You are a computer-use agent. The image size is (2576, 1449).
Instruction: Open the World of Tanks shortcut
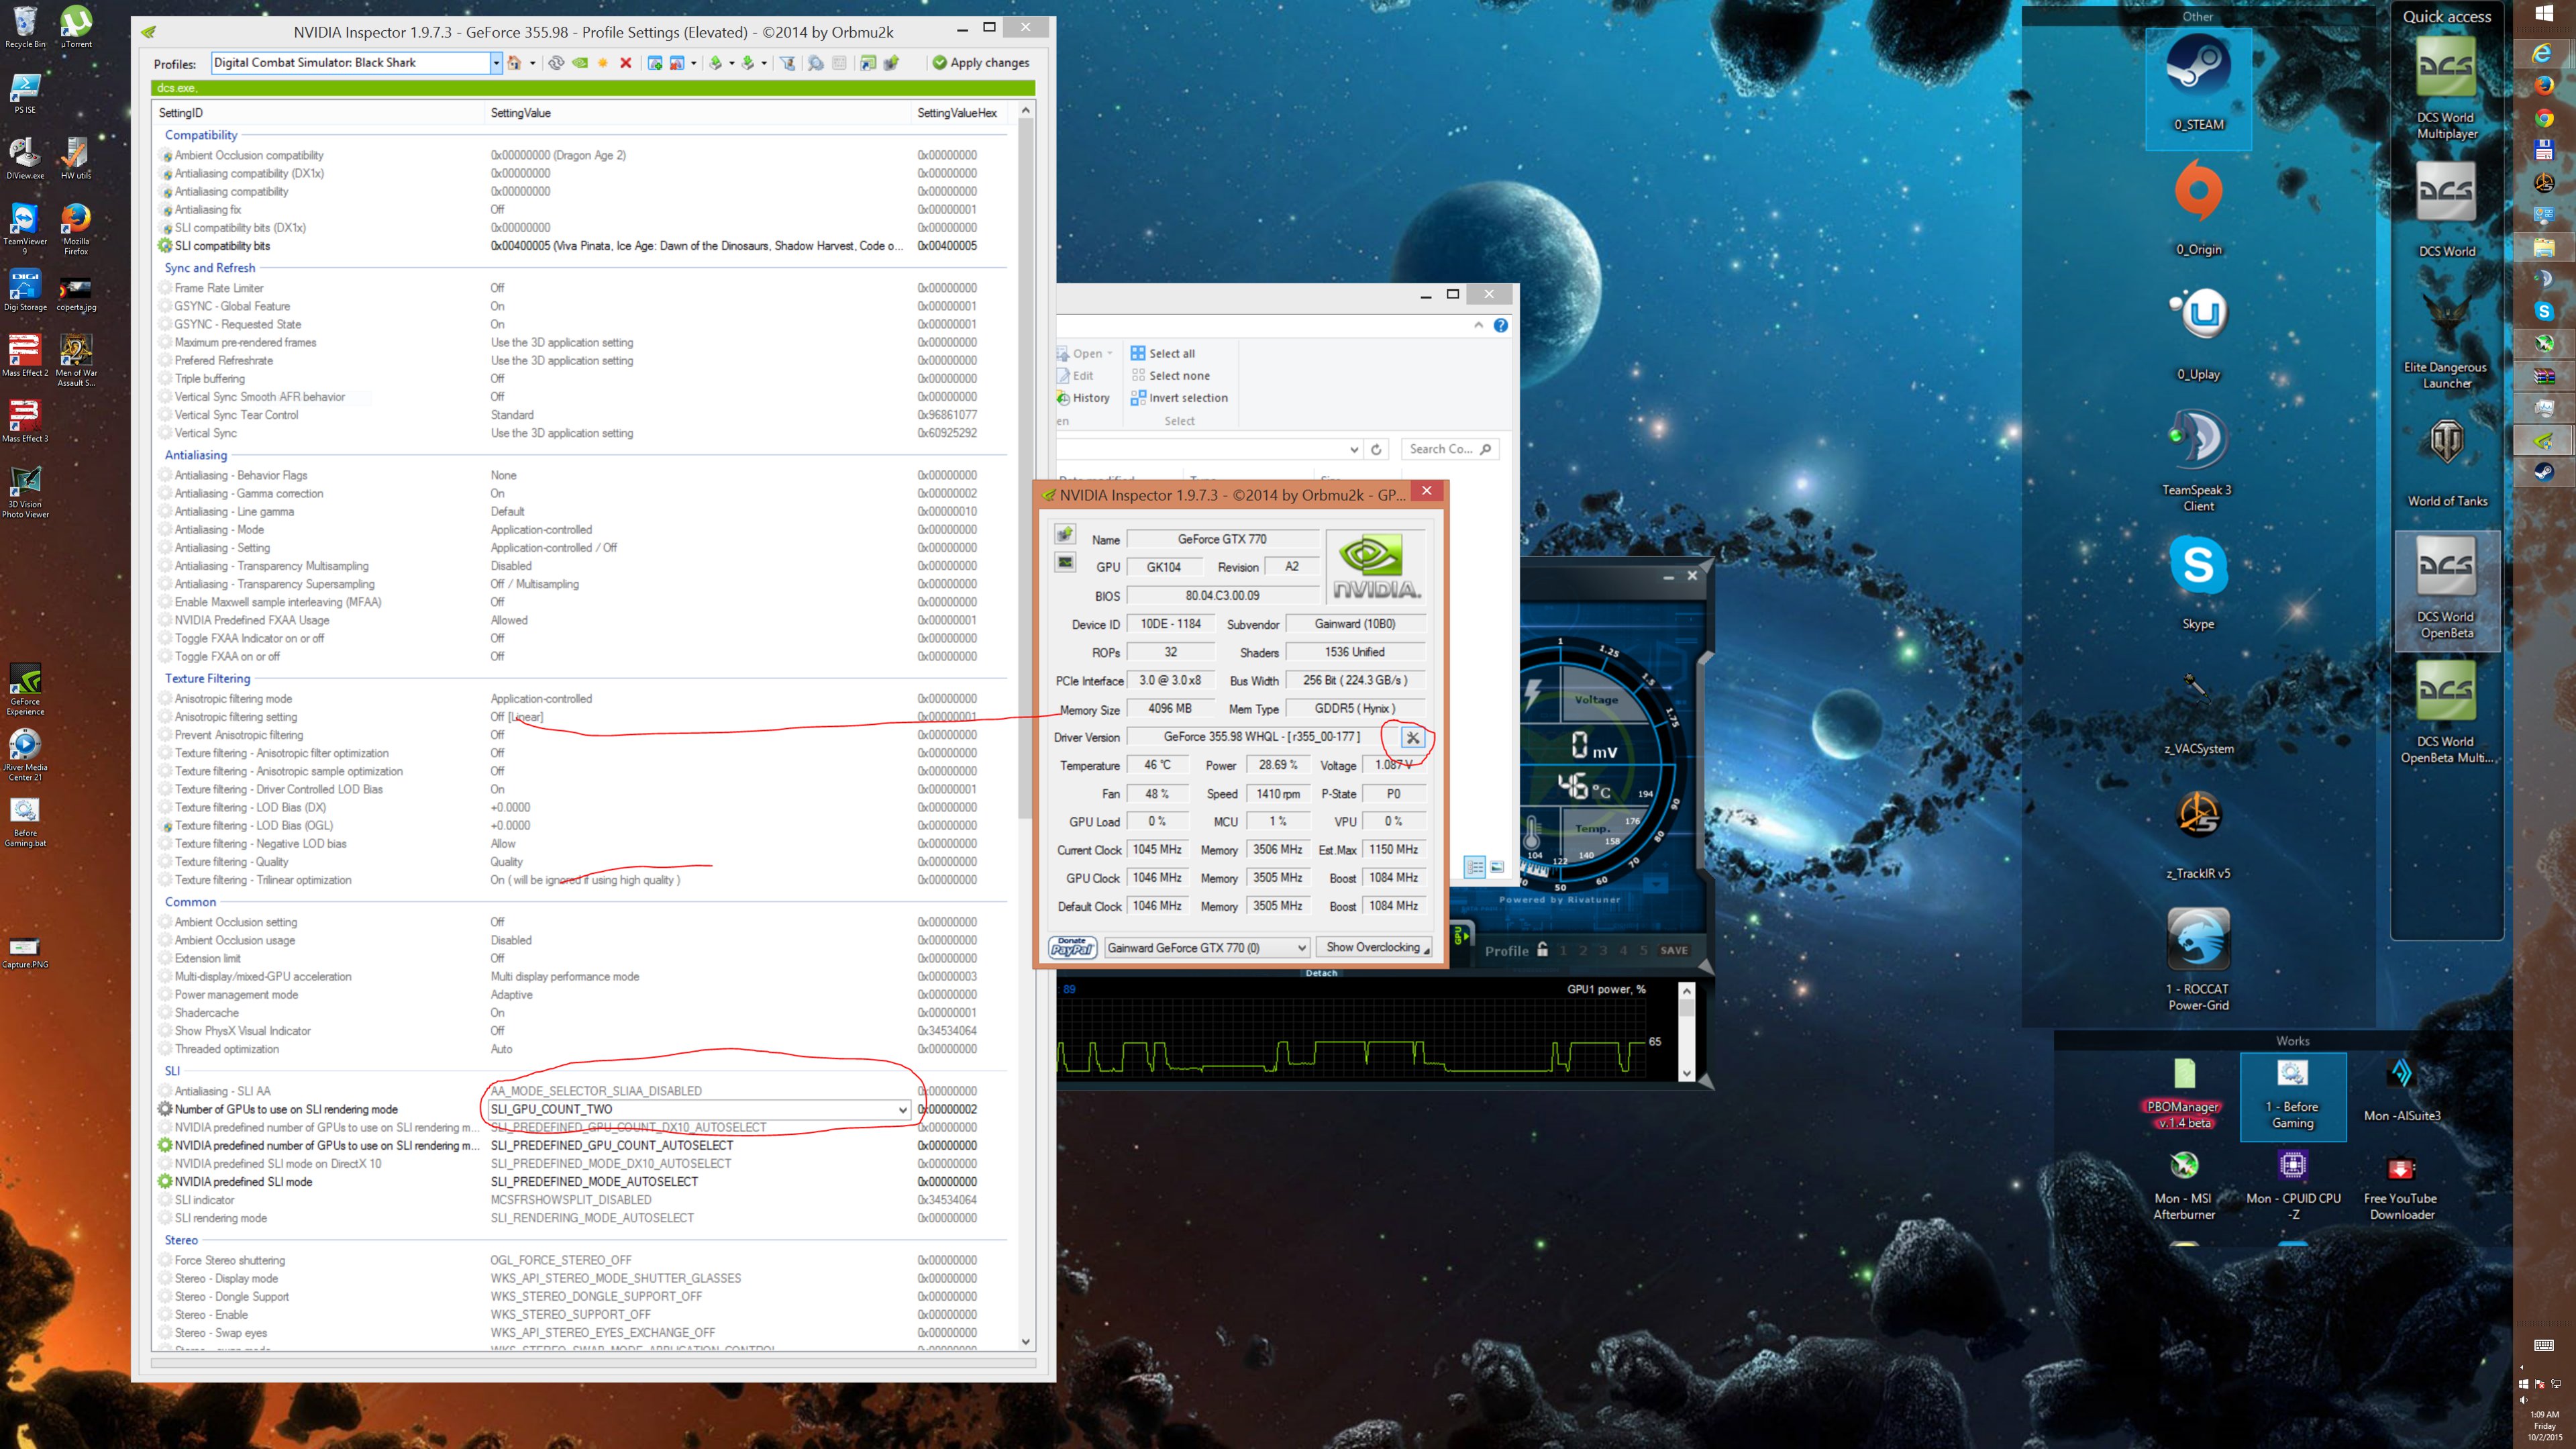point(2447,462)
